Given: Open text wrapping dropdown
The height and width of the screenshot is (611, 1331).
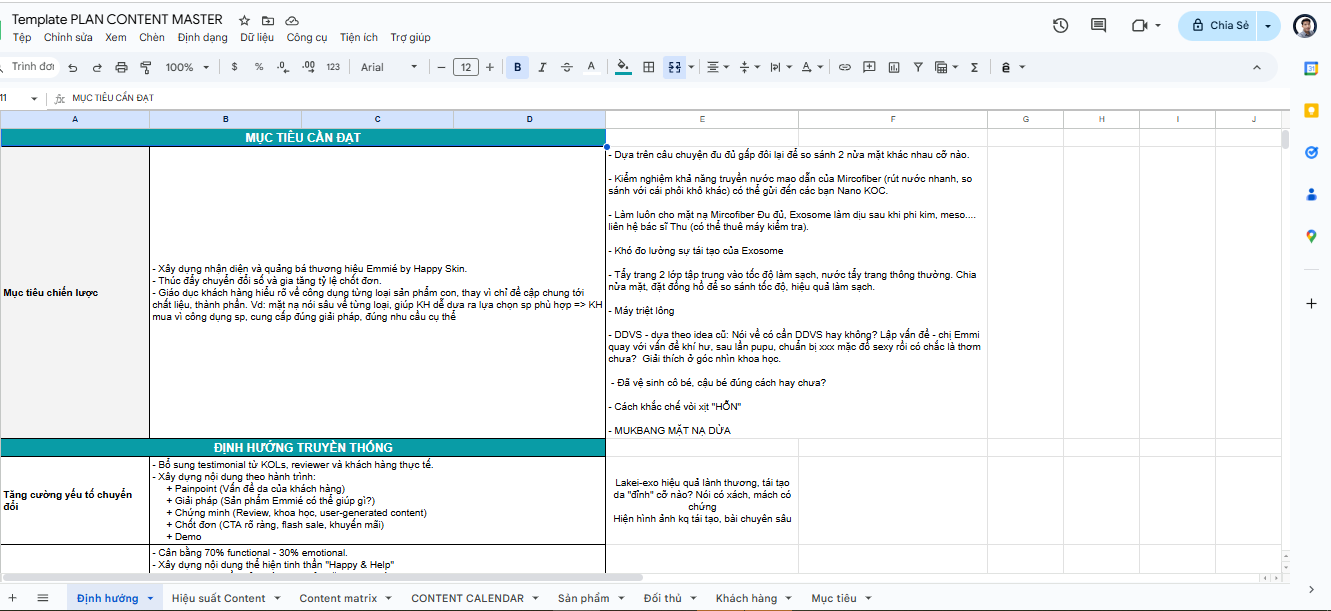Looking at the screenshot, I should [x=780, y=67].
